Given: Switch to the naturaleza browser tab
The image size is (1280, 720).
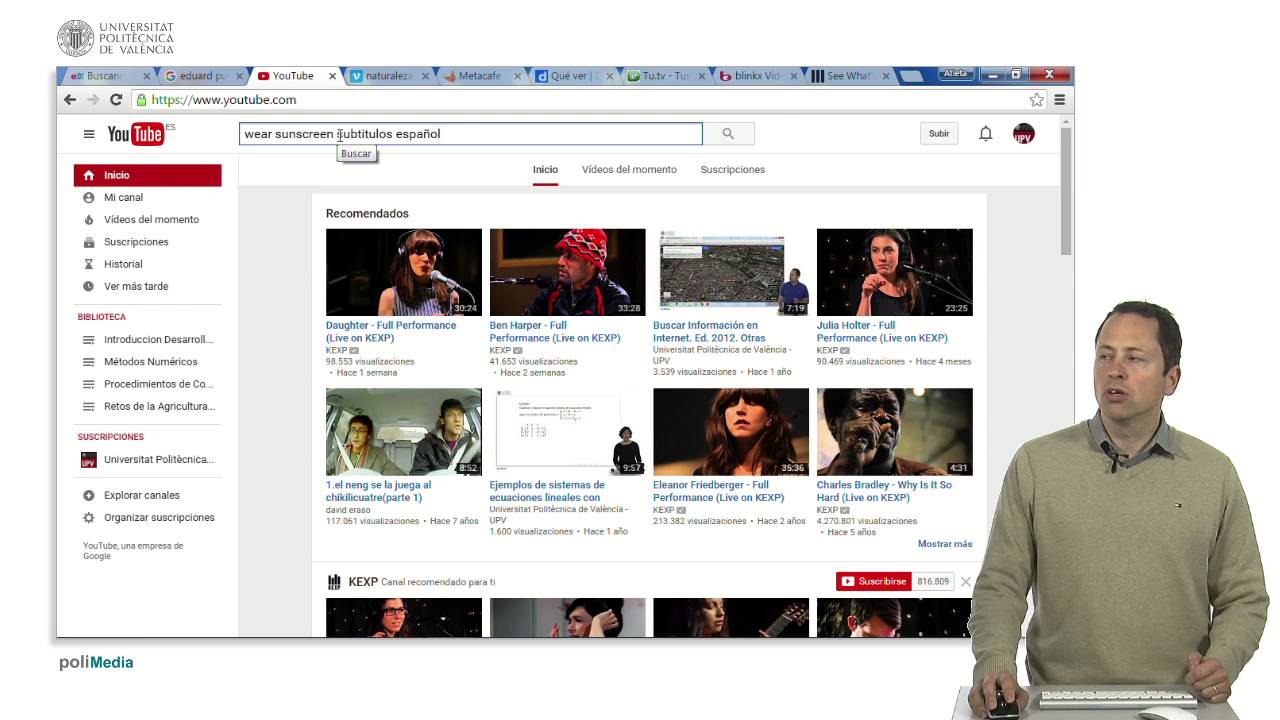Looking at the screenshot, I should point(390,76).
